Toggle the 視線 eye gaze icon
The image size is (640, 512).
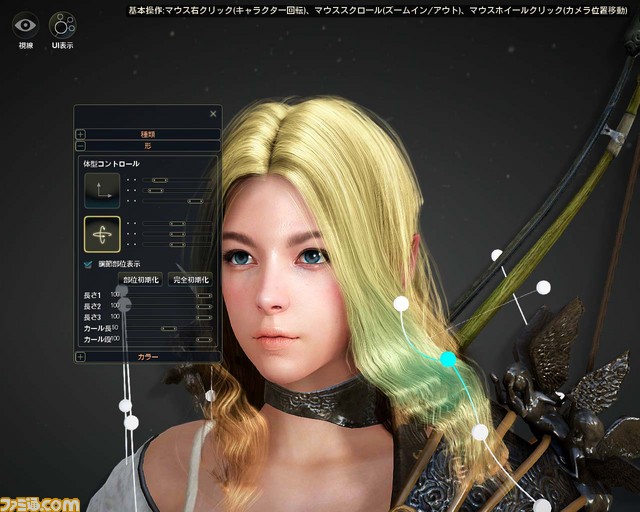pos(25,25)
